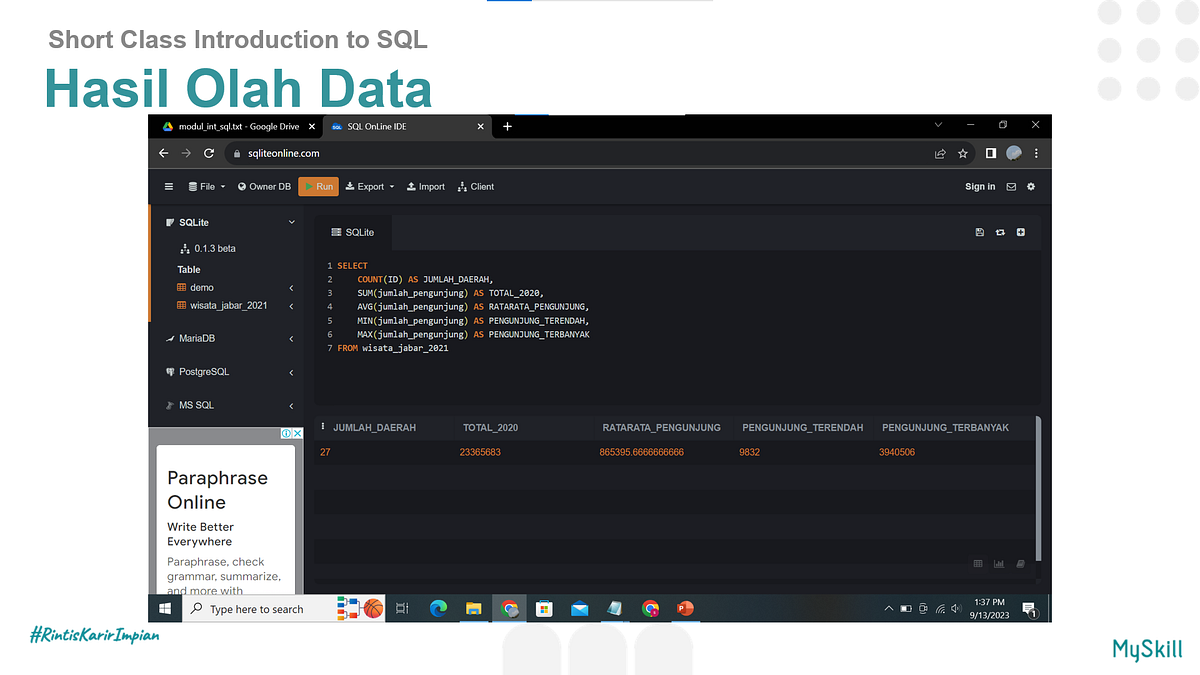Image resolution: width=1200 pixels, height=675 pixels.
Task: Open PowerPoint from the taskbar
Action: 685,608
